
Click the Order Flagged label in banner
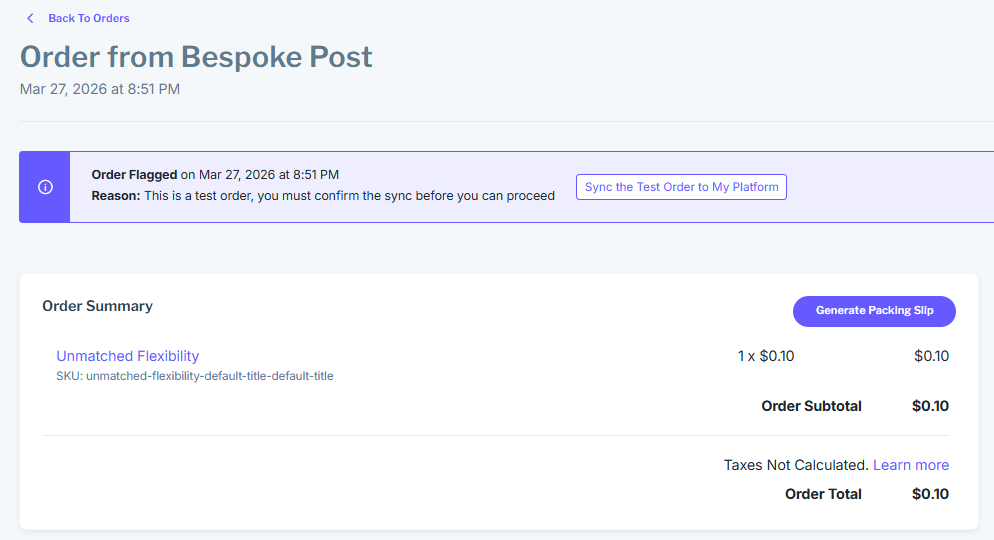point(134,175)
